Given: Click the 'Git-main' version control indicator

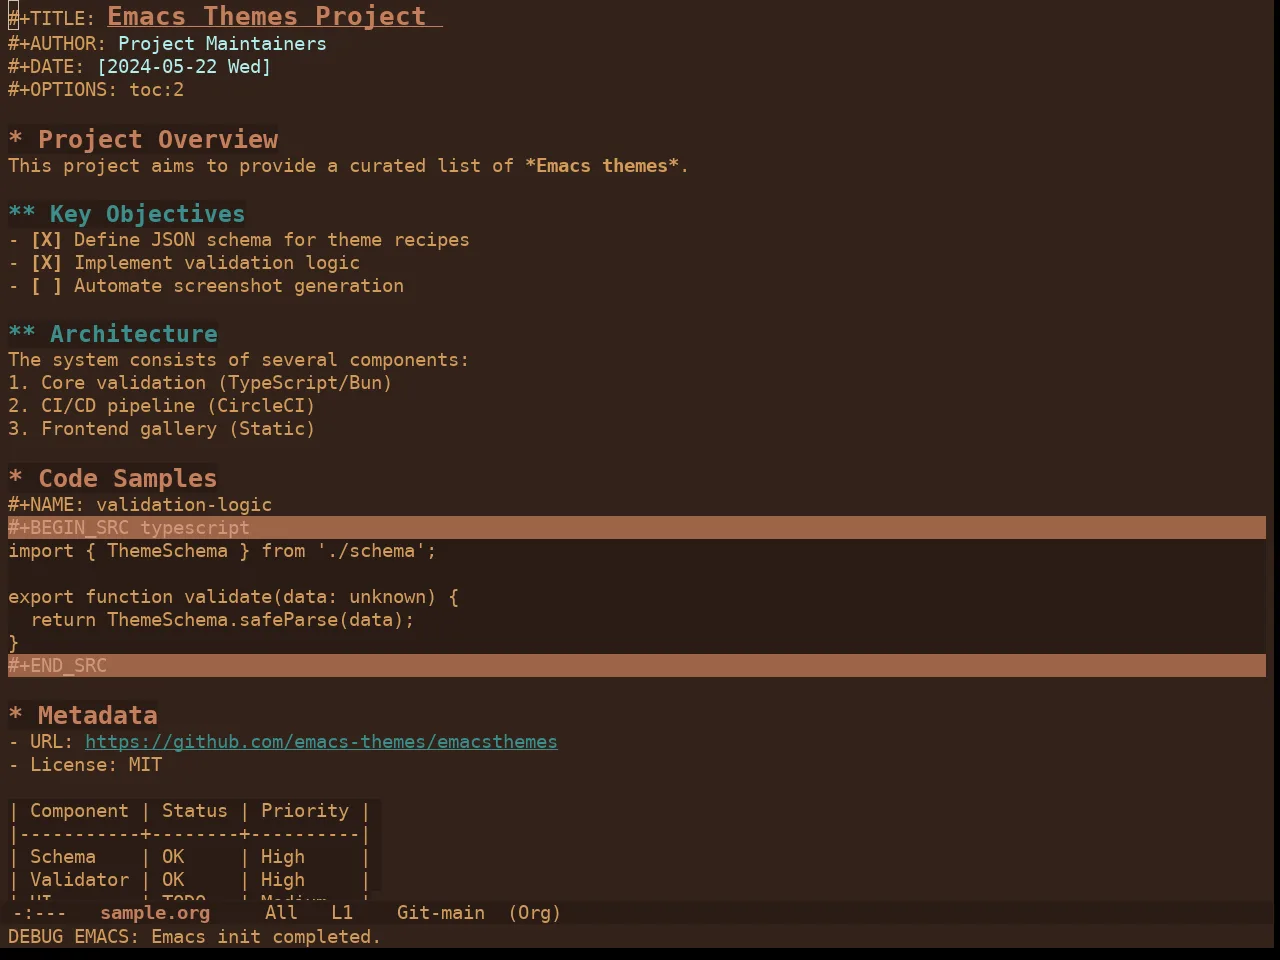Looking at the screenshot, I should pos(441,913).
